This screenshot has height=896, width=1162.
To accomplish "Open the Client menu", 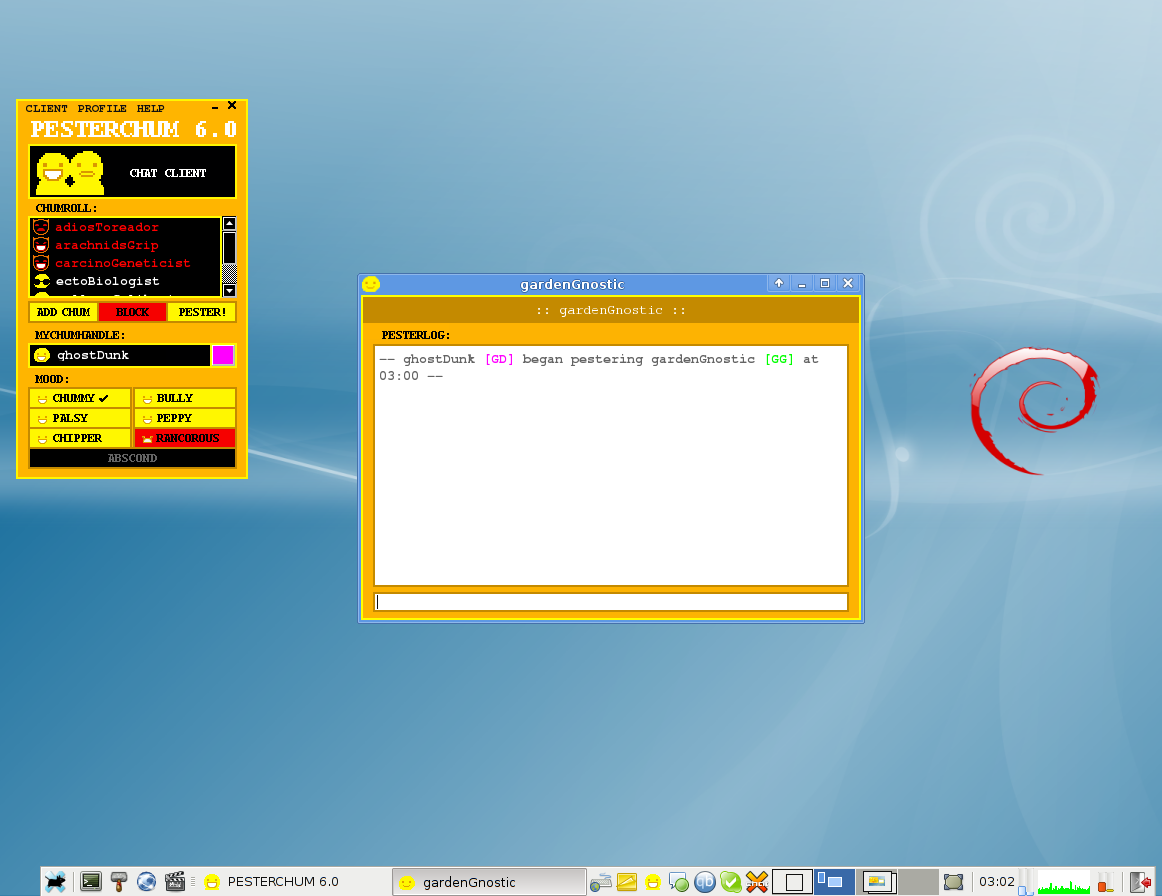I will [47, 108].
